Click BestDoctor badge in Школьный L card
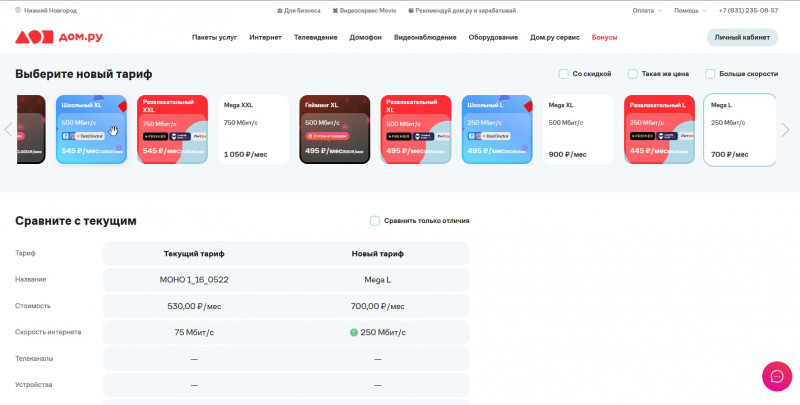Image resolution: width=800 pixels, height=405 pixels. click(x=495, y=136)
